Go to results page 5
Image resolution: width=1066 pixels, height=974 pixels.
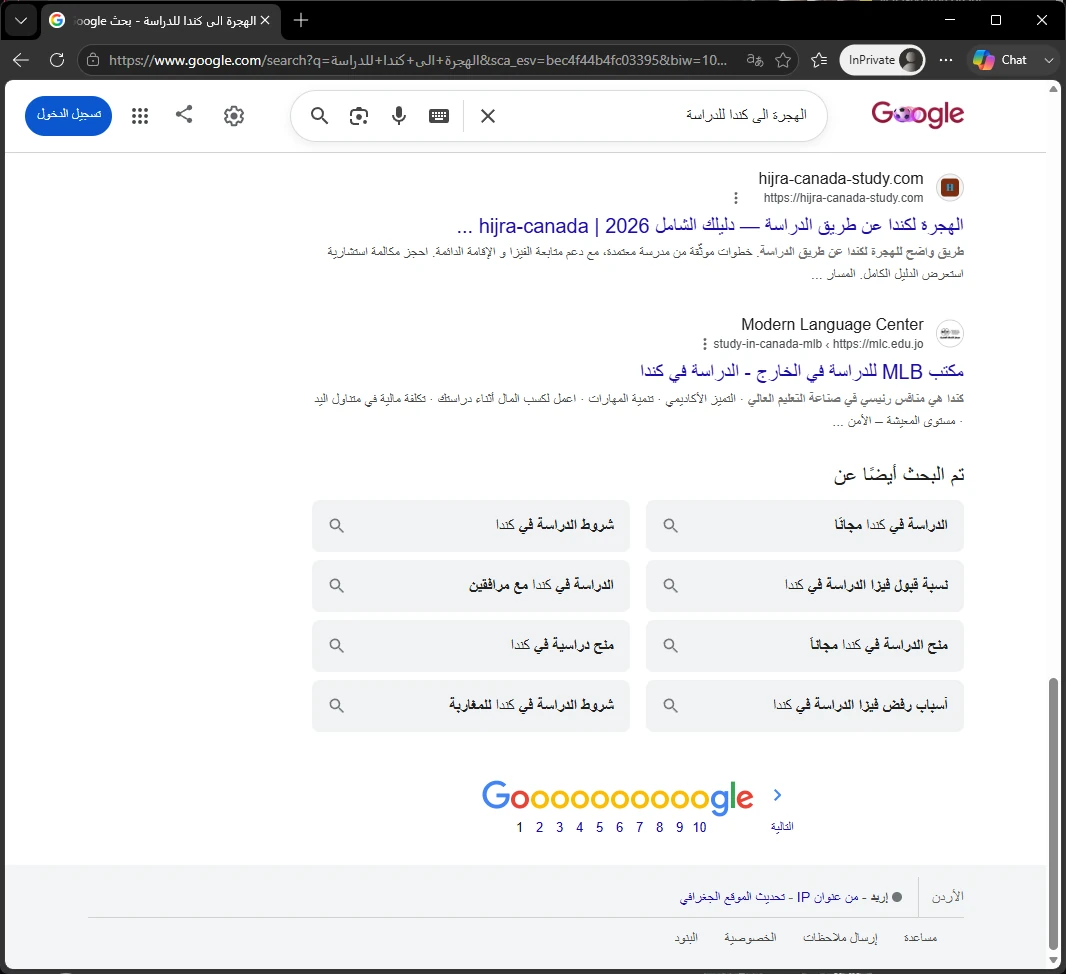(600, 827)
